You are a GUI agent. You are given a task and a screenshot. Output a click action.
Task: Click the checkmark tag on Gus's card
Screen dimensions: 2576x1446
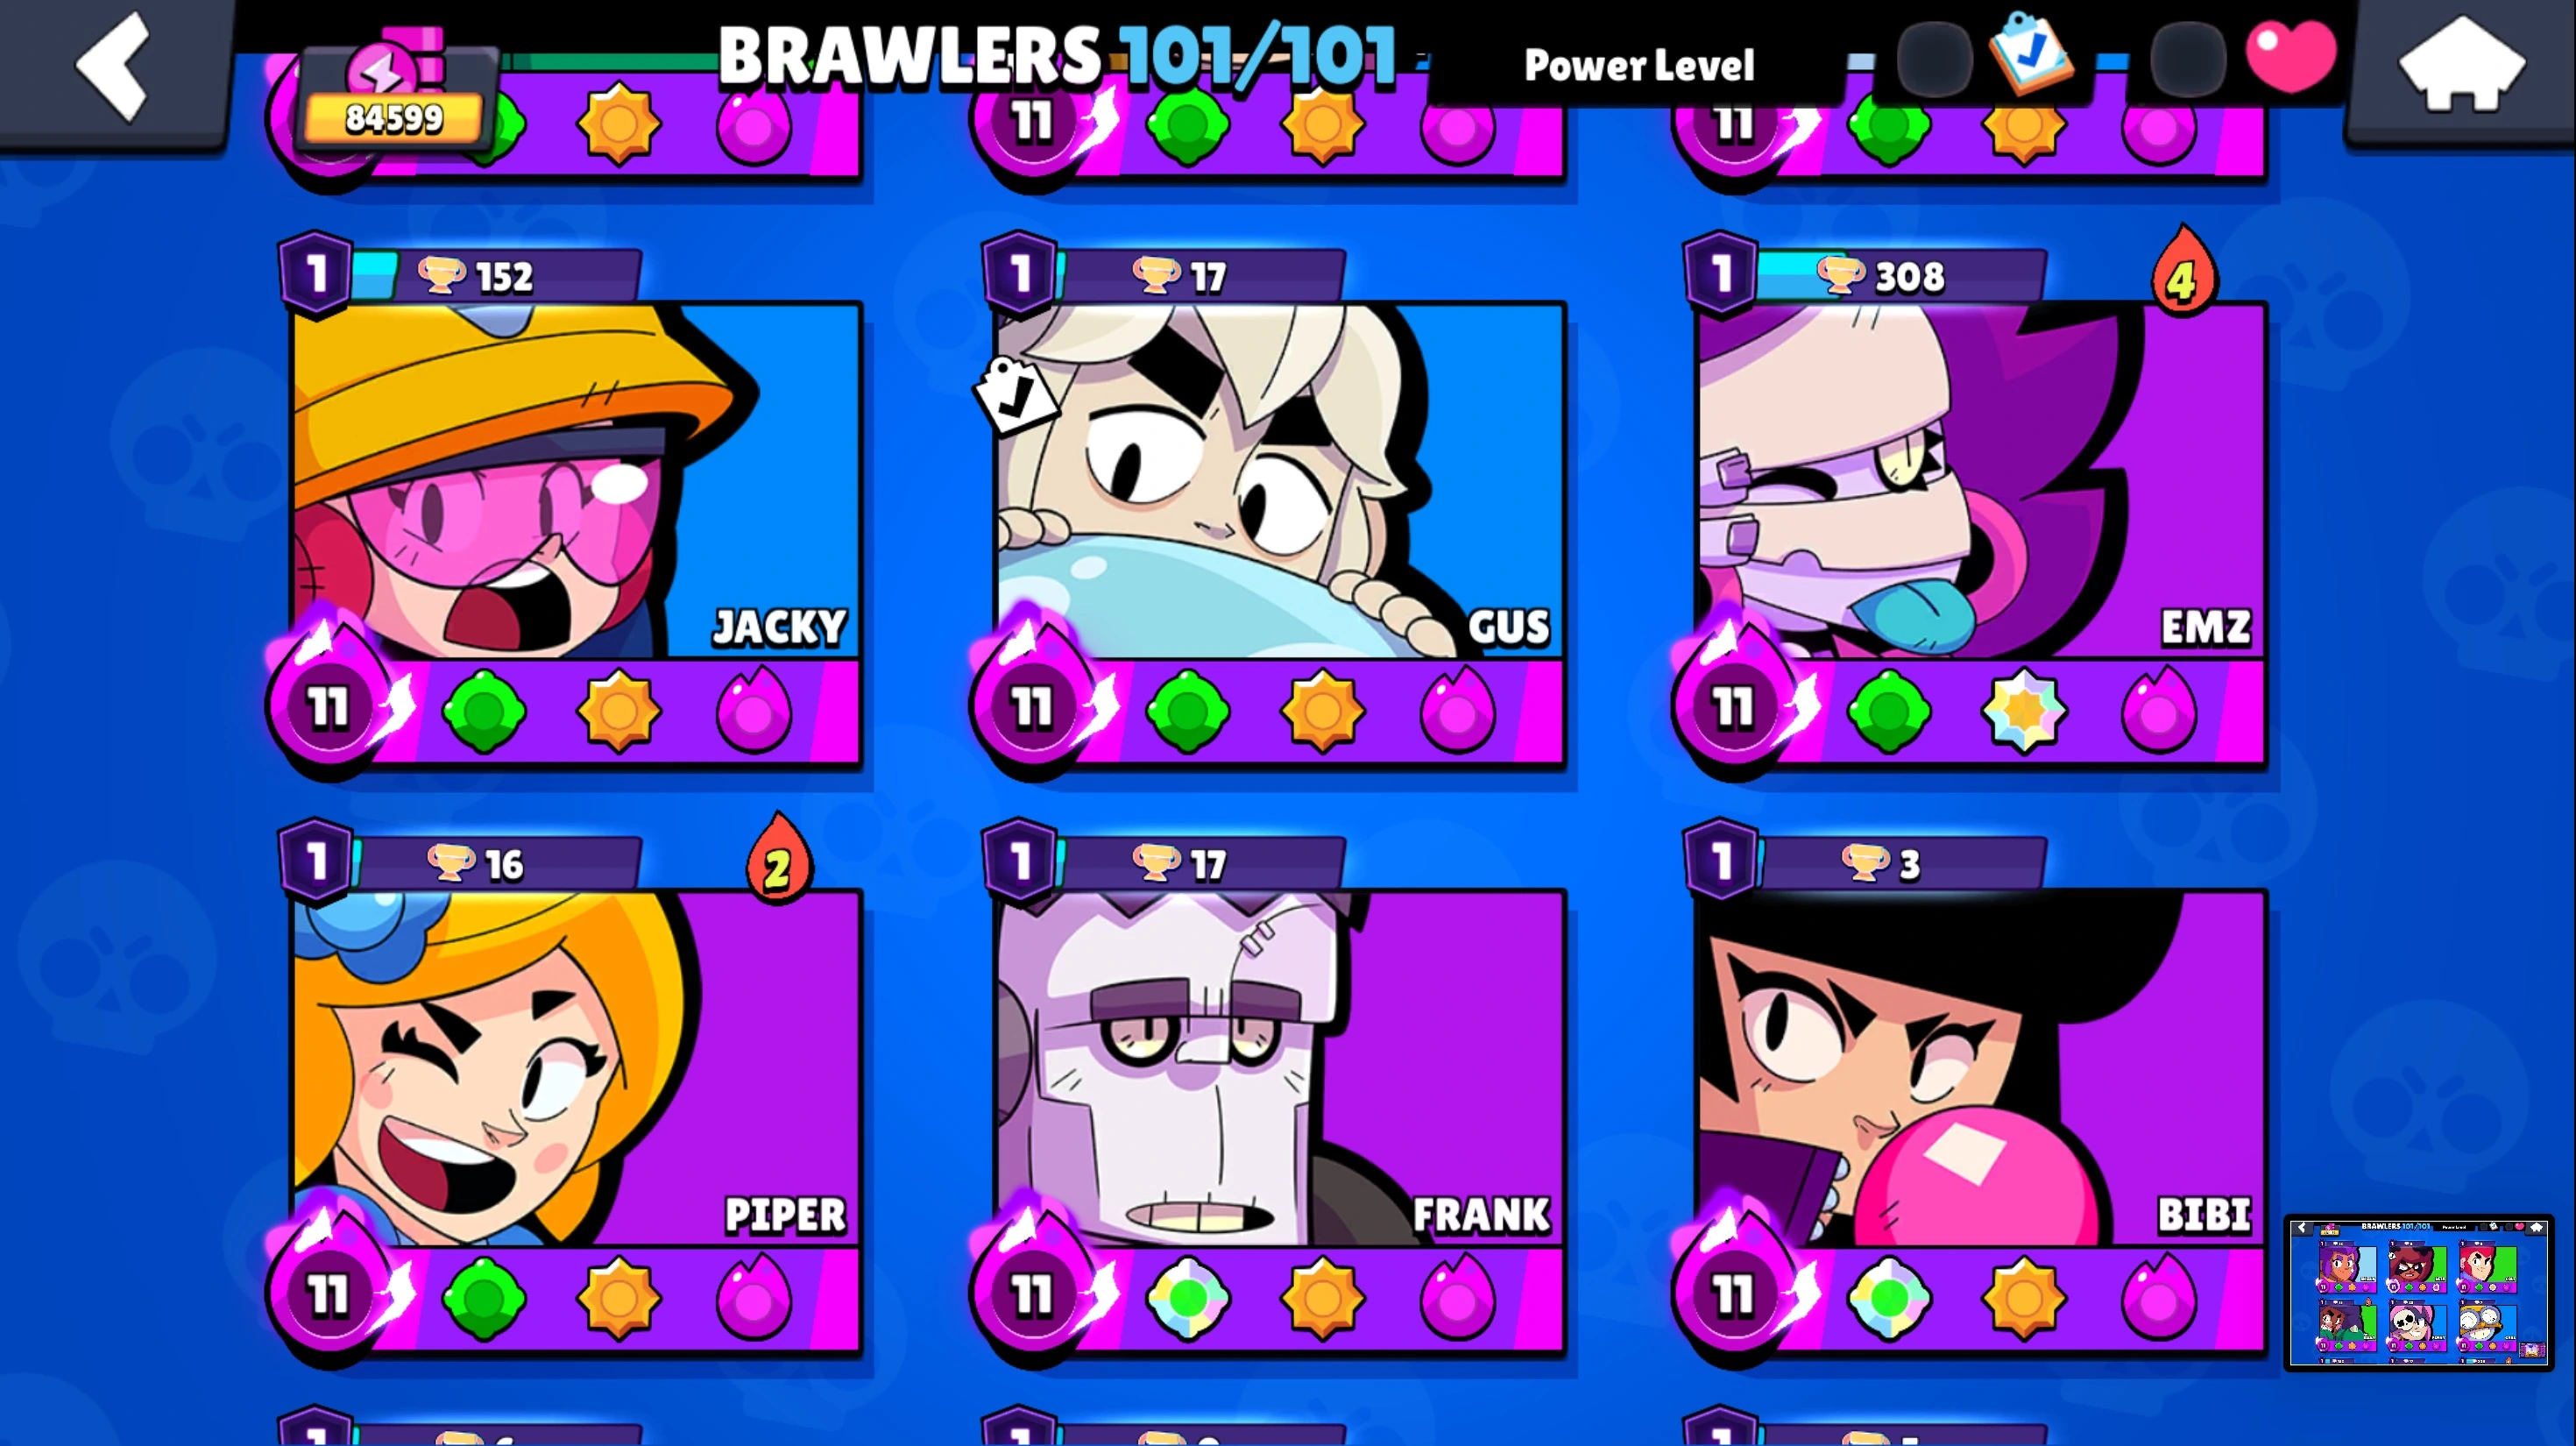[1015, 395]
